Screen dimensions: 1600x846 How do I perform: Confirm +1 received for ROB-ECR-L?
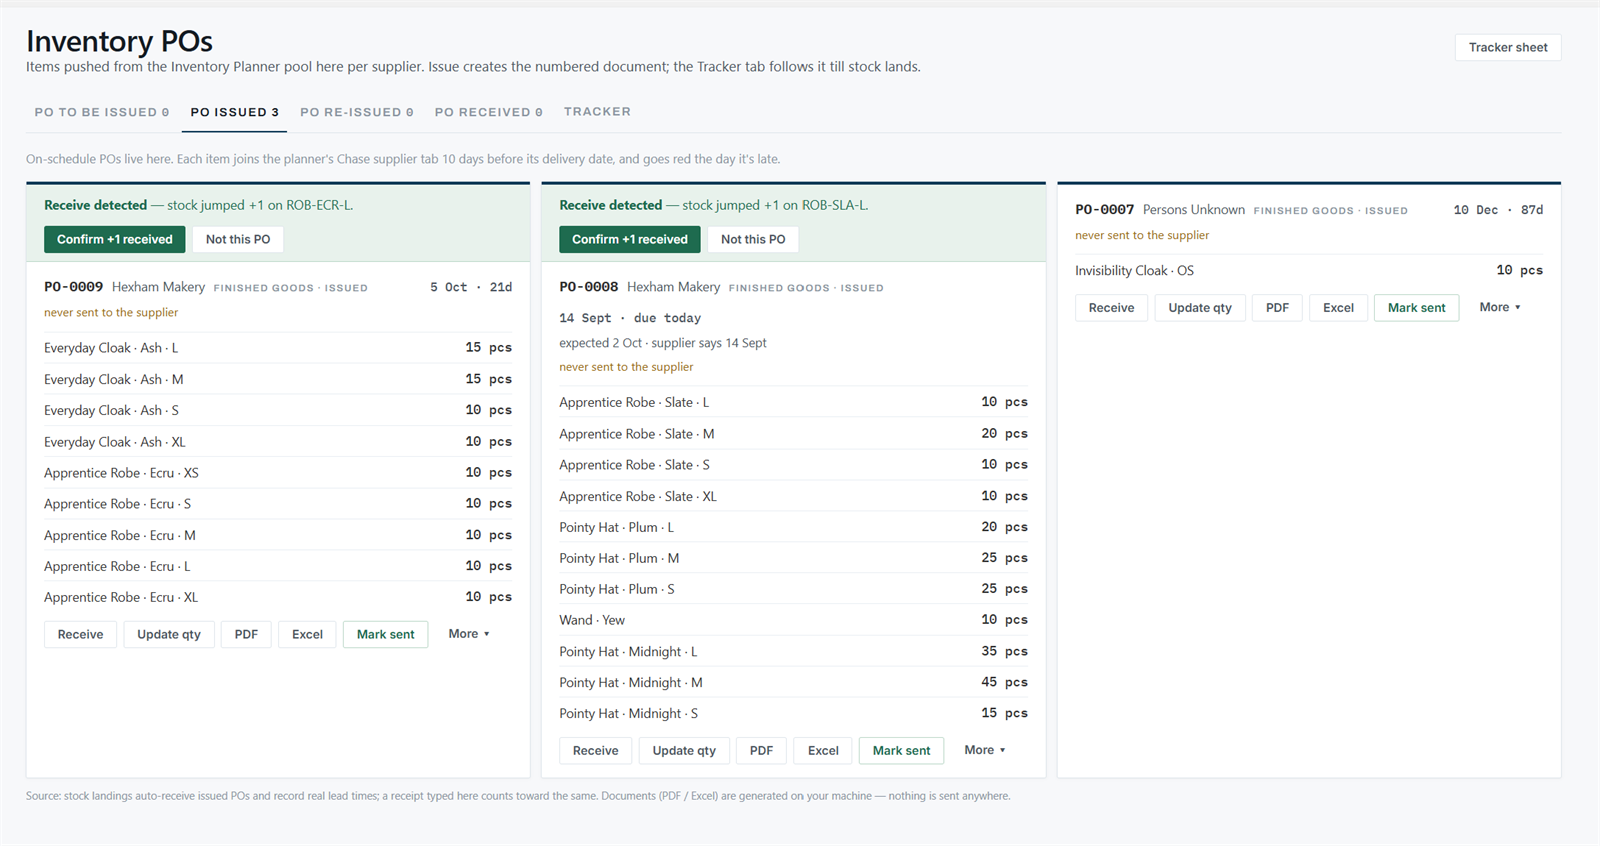tap(115, 239)
